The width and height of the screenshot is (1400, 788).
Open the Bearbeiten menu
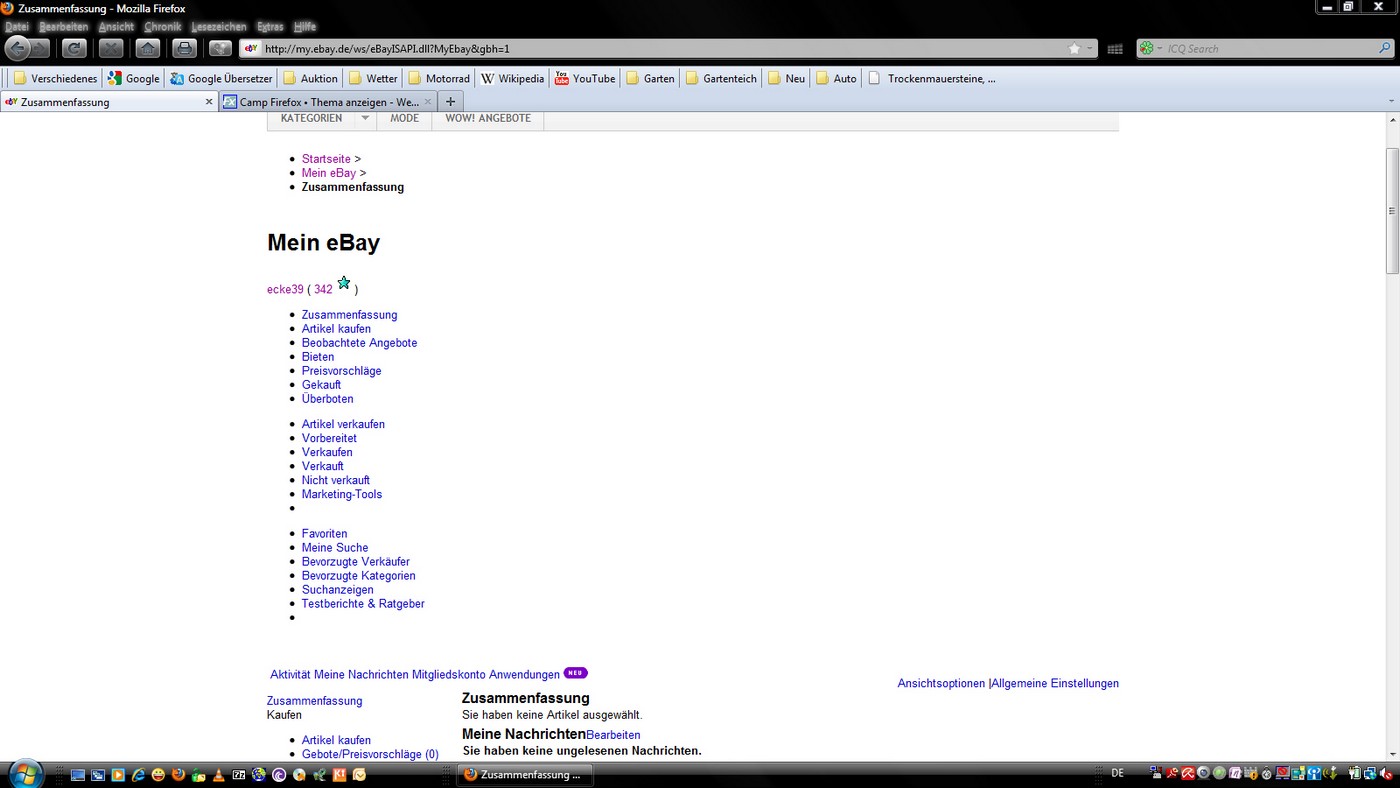64,27
